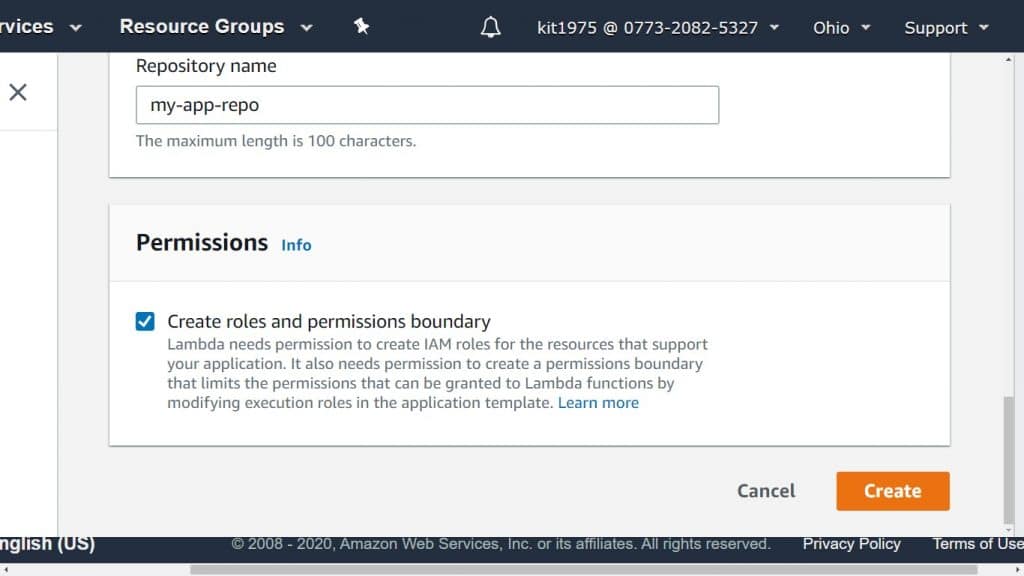This screenshot has width=1024, height=576.
Task: Click the pin shortcuts icon in header
Action: pyautogui.click(x=362, y=27)
